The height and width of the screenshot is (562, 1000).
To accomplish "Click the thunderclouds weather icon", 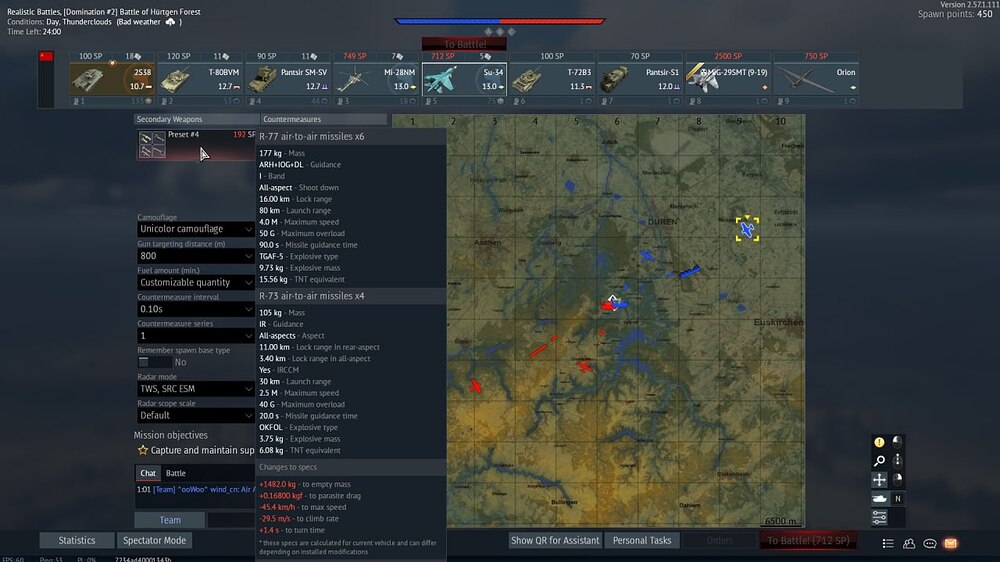I will tap(170, 22).
